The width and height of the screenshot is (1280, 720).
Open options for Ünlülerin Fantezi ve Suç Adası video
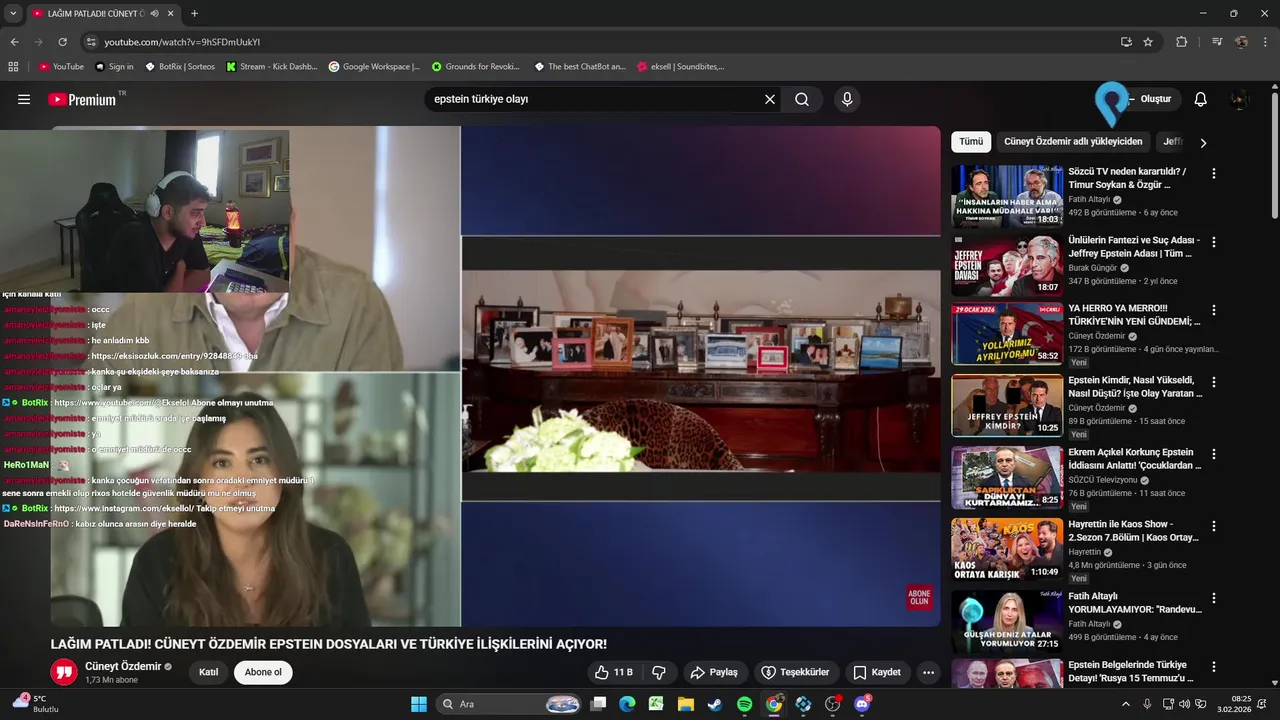coord(1214,242)
